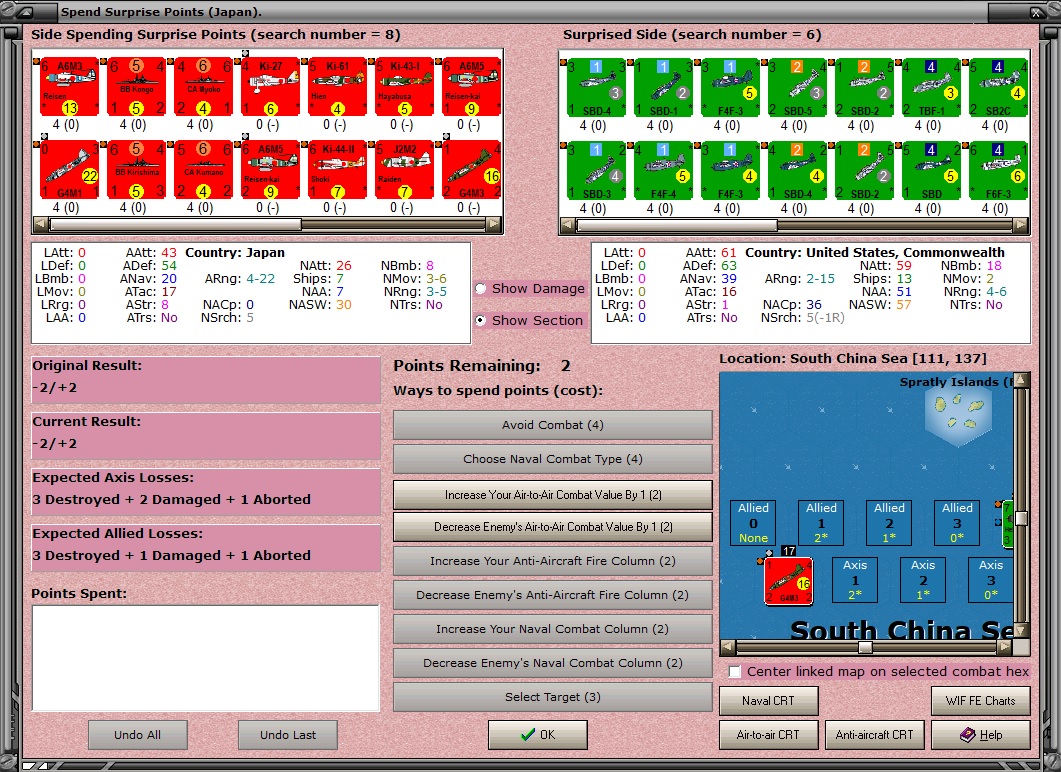Open the Air-to-air CRT chart
This screenshot has width=1061, height=772.
point(768,735)
